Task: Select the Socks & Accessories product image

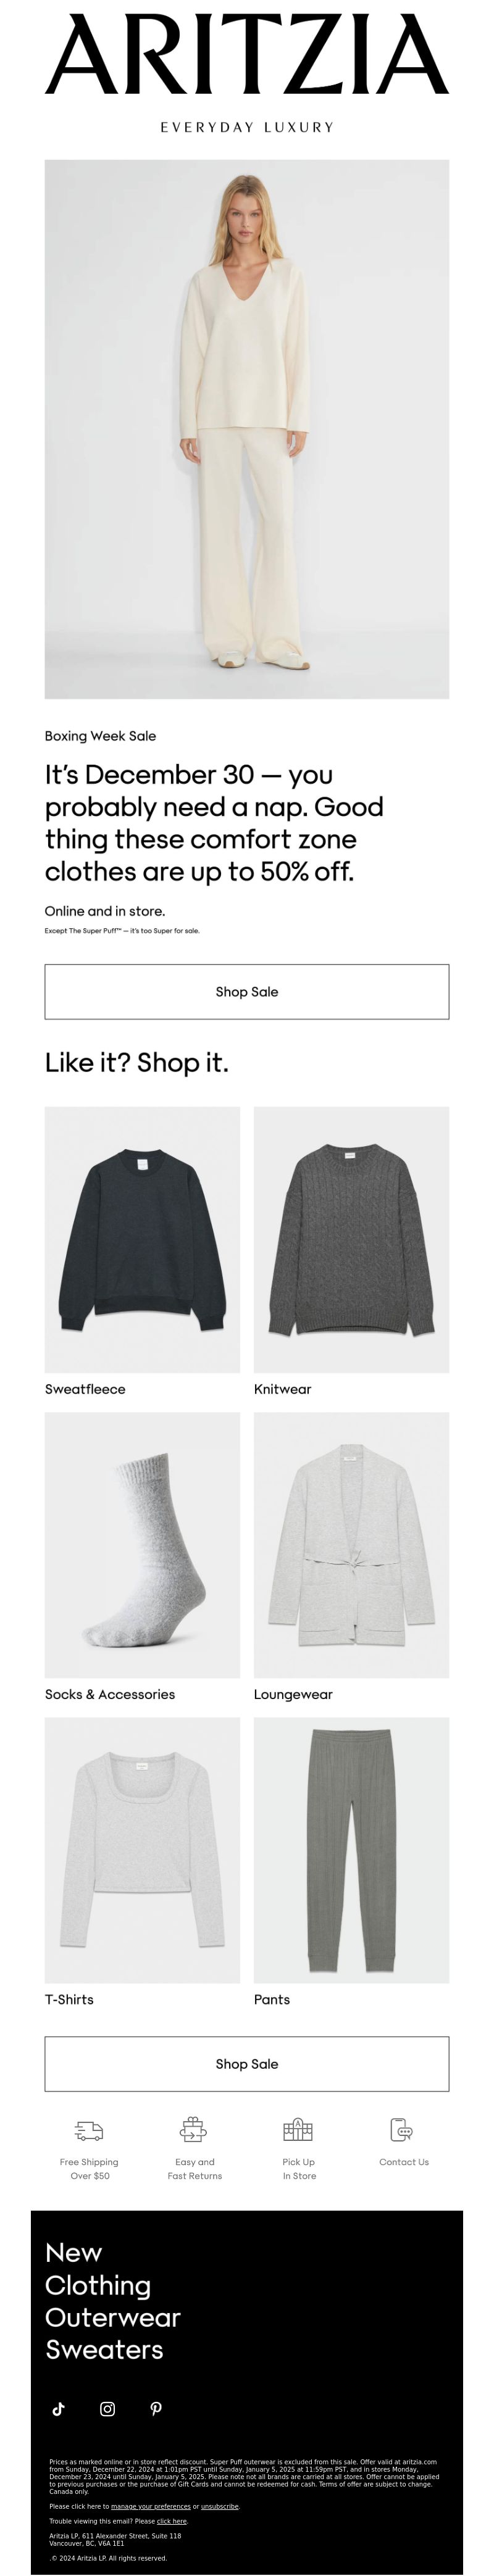Action: pyautogui.click(x=142, y=1545)
